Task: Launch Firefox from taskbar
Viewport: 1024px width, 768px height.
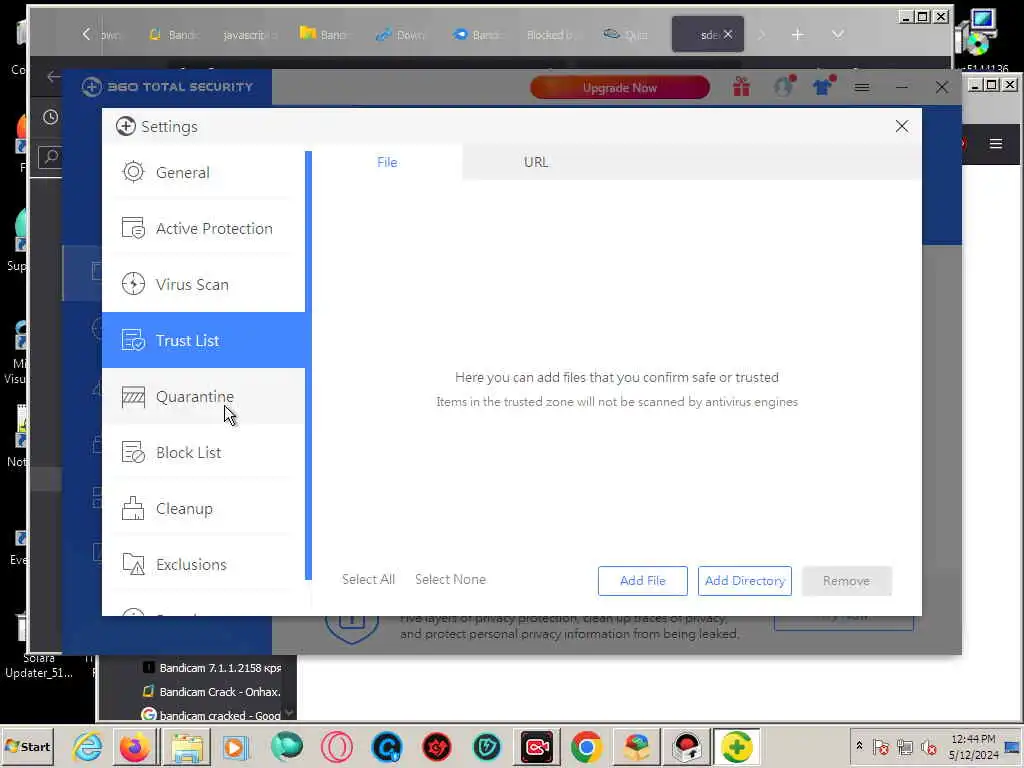Action: click(135, 747)
